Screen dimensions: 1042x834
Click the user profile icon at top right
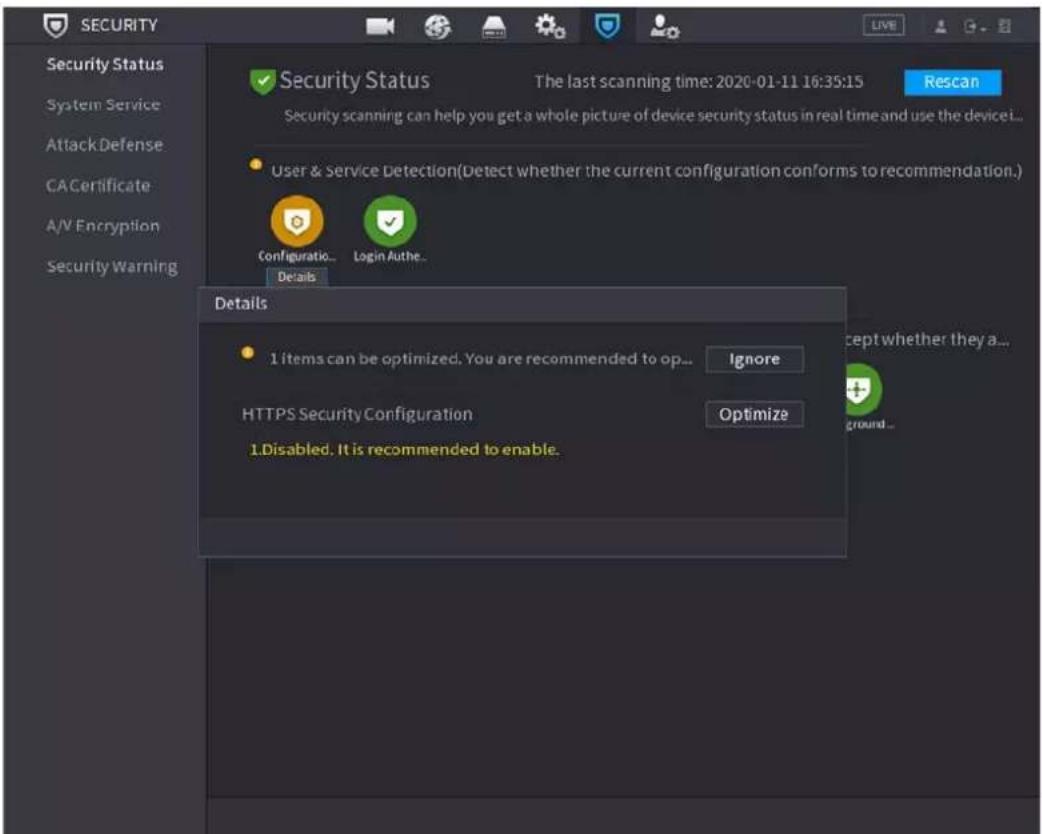pyautogui.click(x=940, y=27)
